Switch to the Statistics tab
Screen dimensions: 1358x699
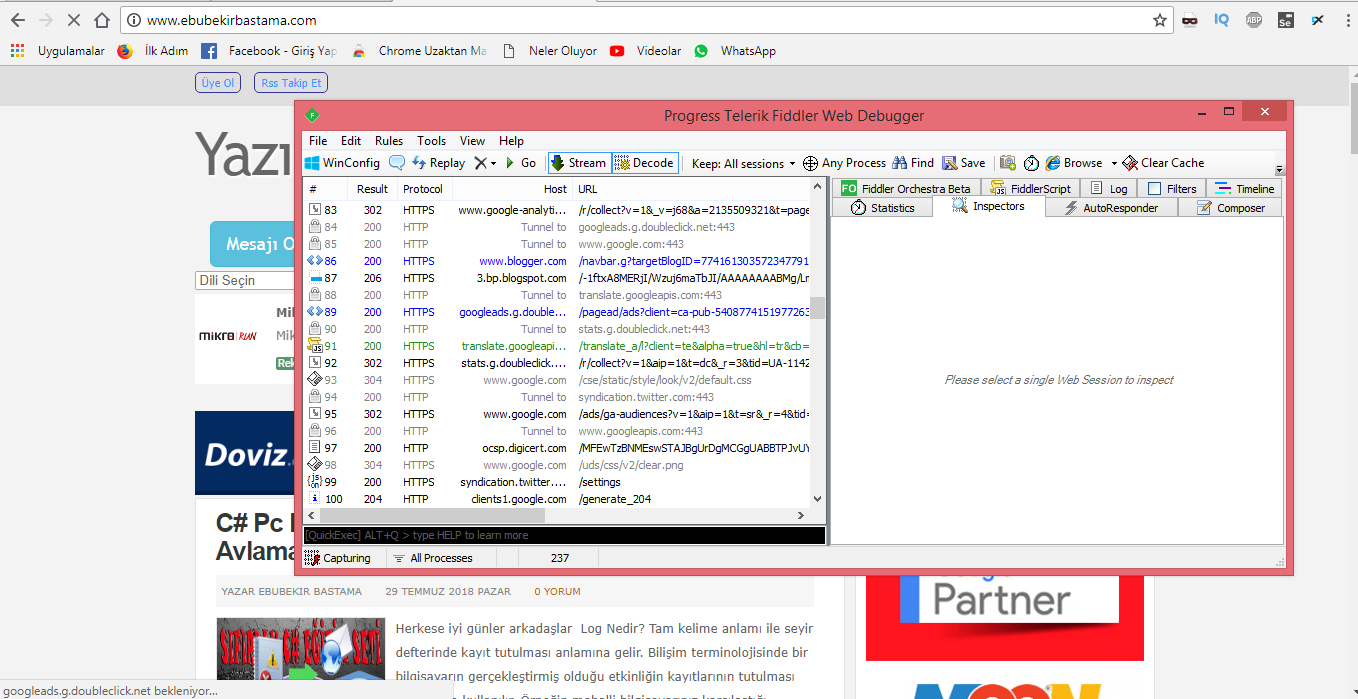(882, 208)
